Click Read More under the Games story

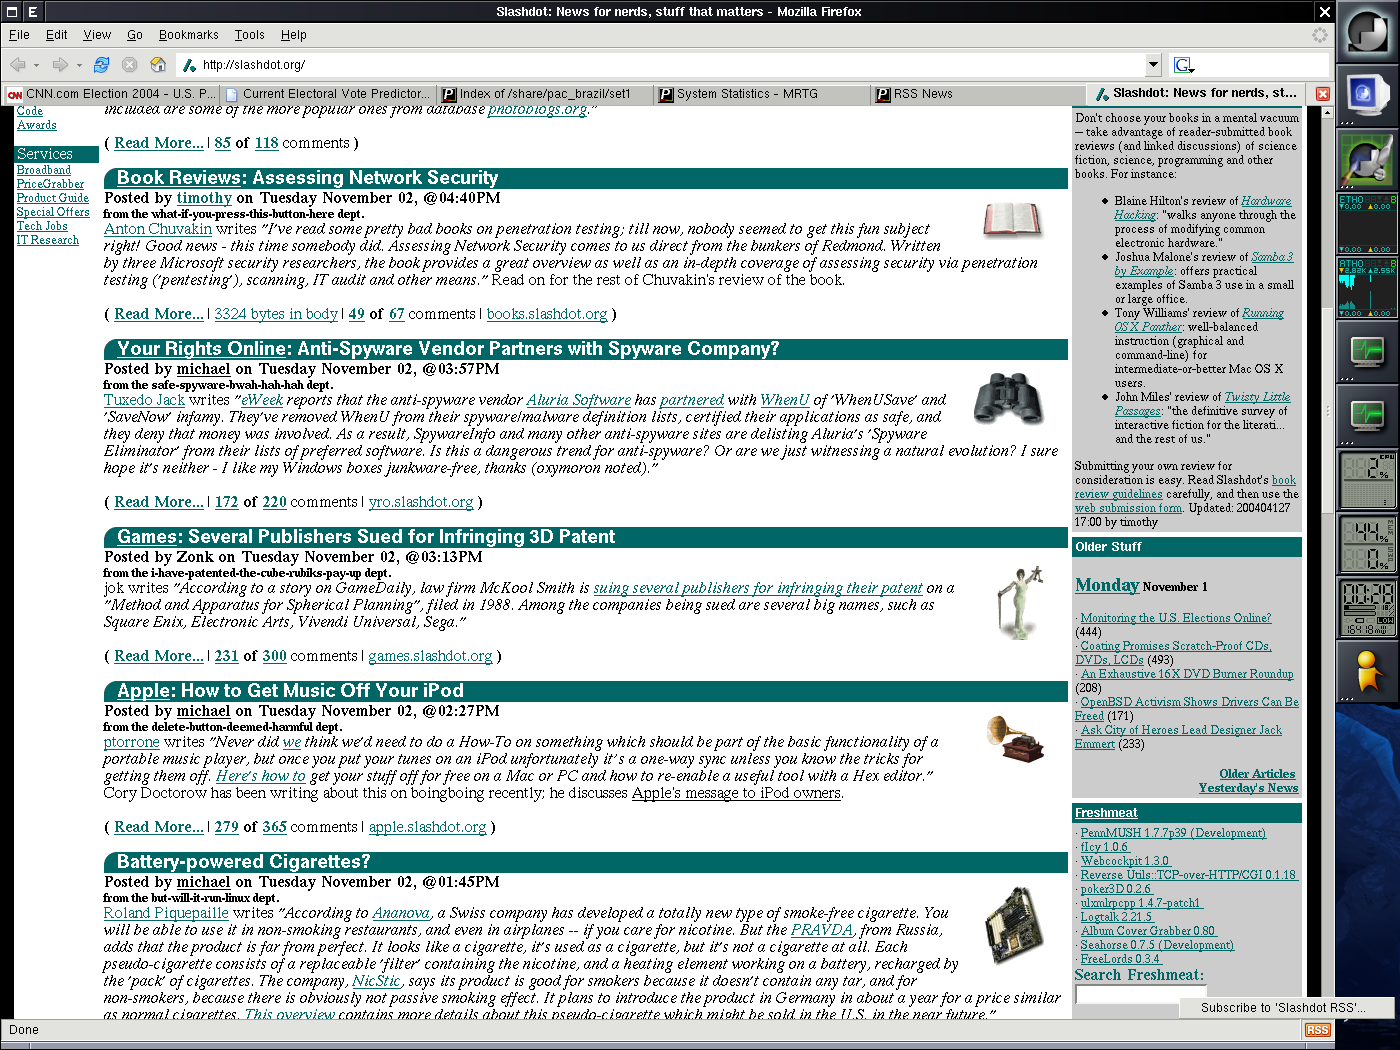click(x=159, y=656)
